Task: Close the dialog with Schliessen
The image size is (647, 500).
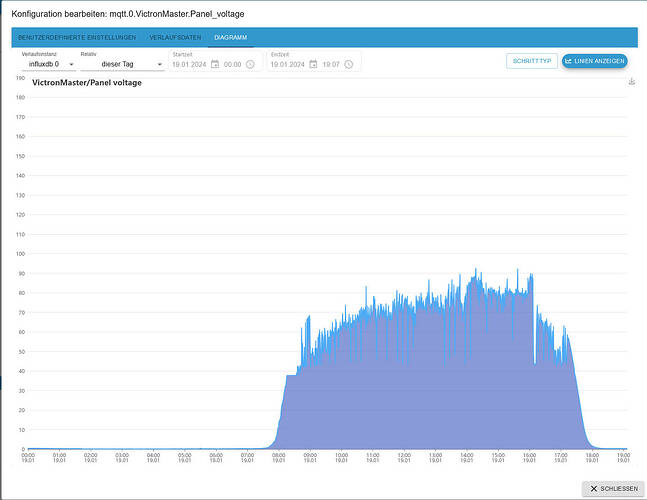Action: 614,488
